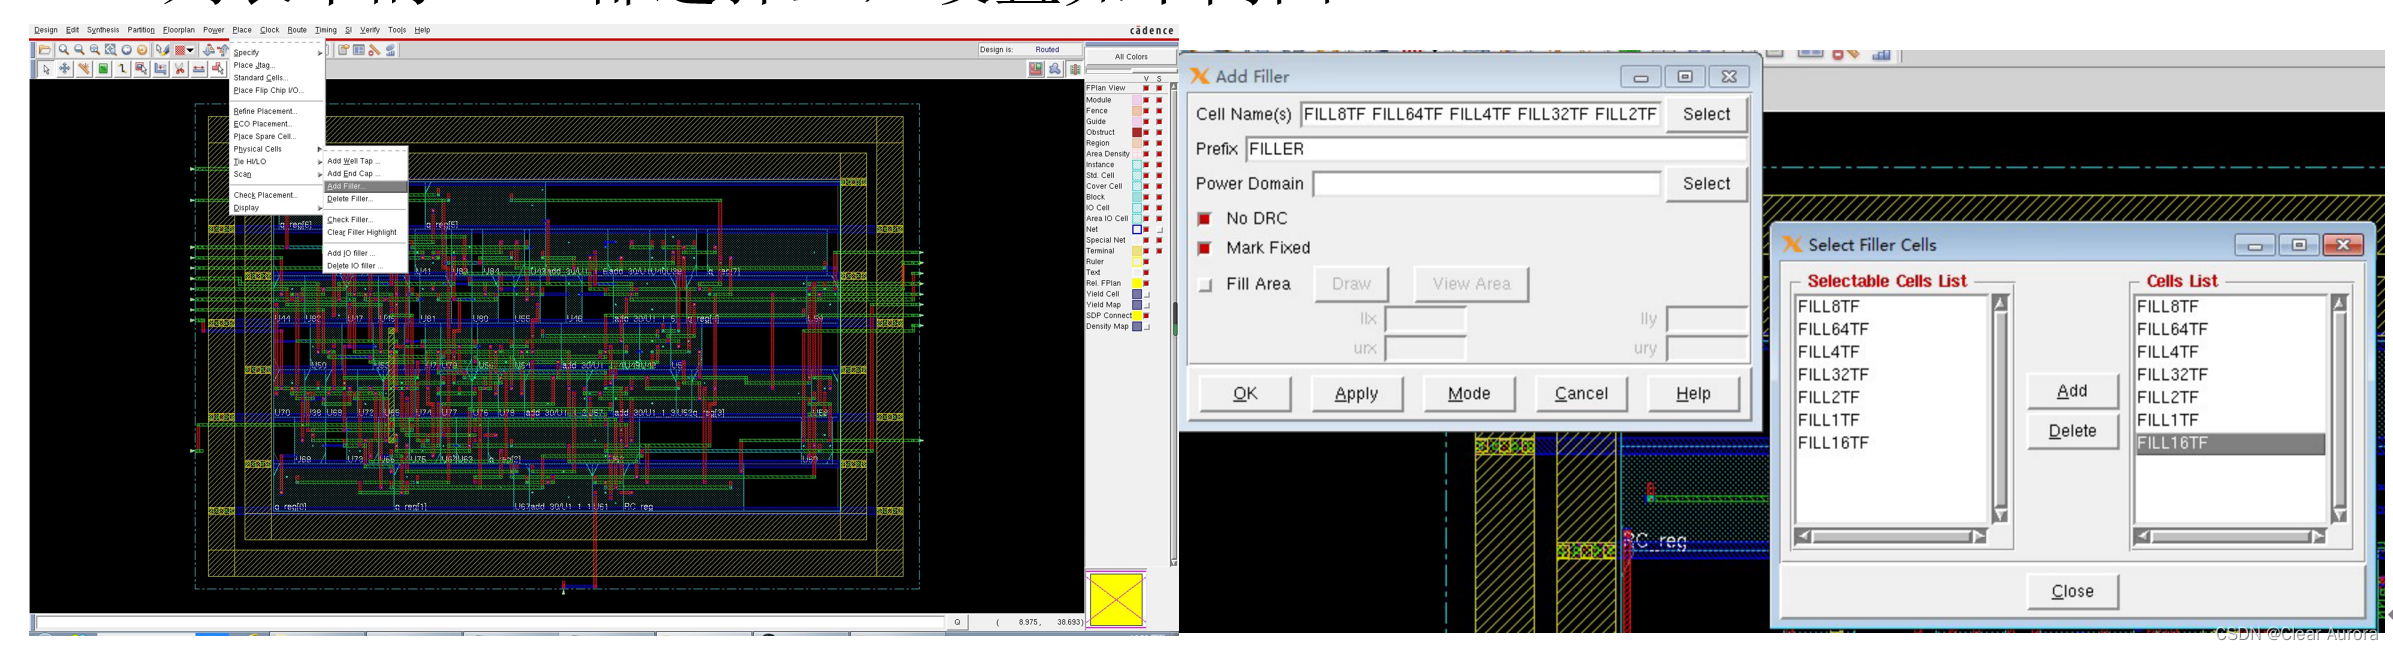Click inside the Prefix input field
The height and width of the screenshot is (650, 2393).
(x=1496, y=149)
